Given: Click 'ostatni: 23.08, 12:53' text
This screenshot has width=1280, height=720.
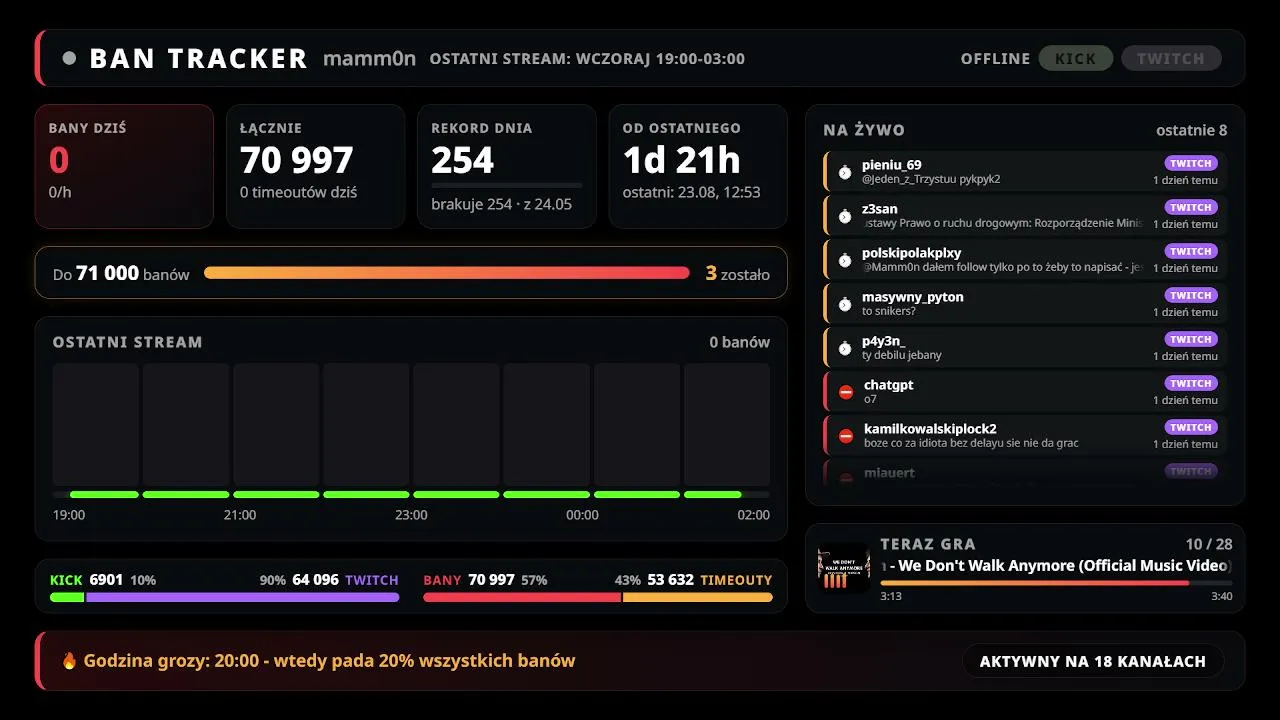Looking at the screenshot, I should 692,192.
